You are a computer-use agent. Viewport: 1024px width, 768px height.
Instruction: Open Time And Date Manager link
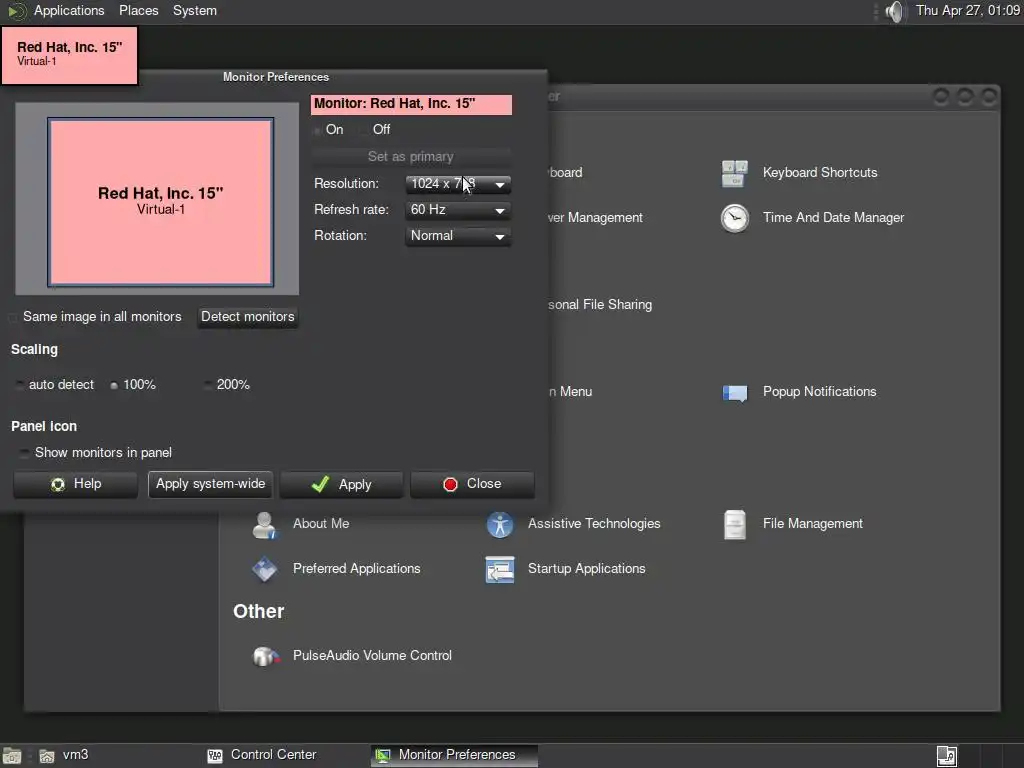[x=833, y=218]
